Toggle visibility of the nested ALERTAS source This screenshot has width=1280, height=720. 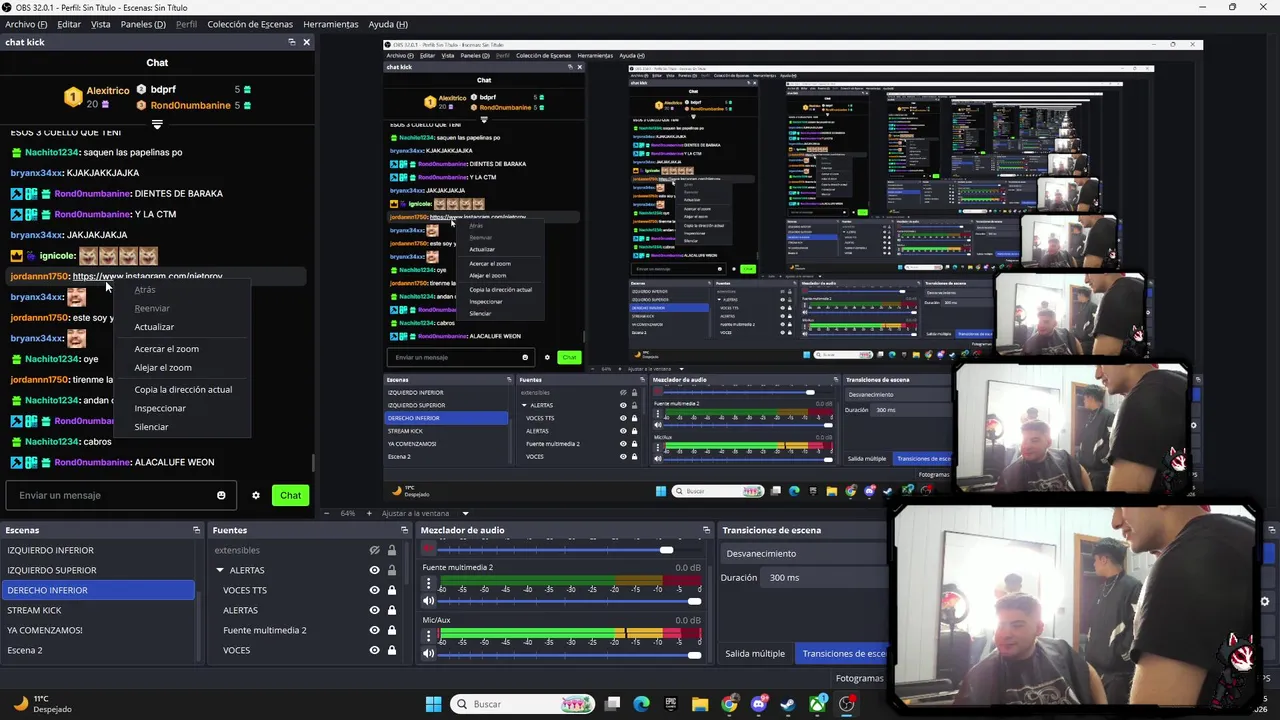[375, 610]
